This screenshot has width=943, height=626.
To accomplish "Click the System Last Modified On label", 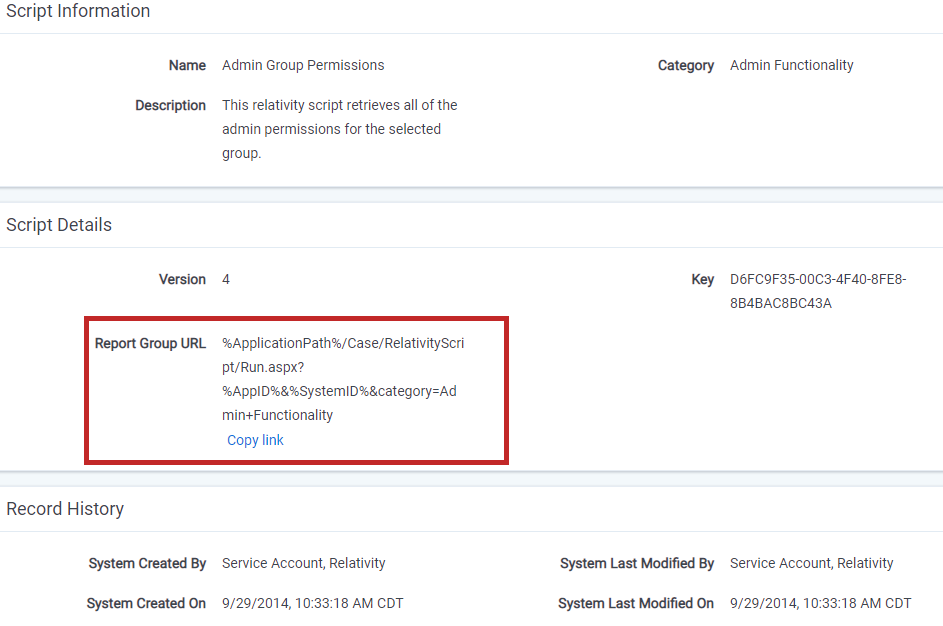I will coord(636,603).
